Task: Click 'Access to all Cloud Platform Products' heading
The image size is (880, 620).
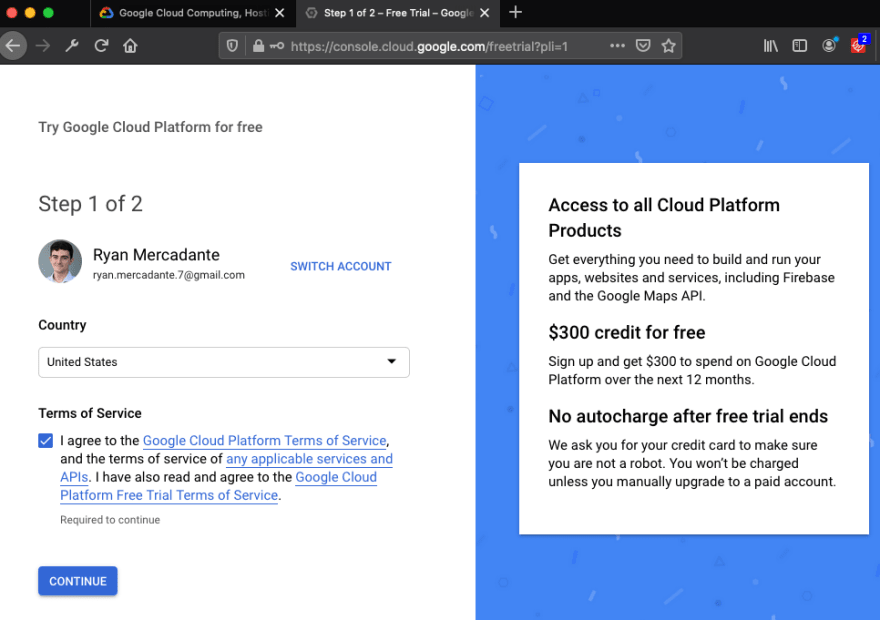Action: pos(664,218)
